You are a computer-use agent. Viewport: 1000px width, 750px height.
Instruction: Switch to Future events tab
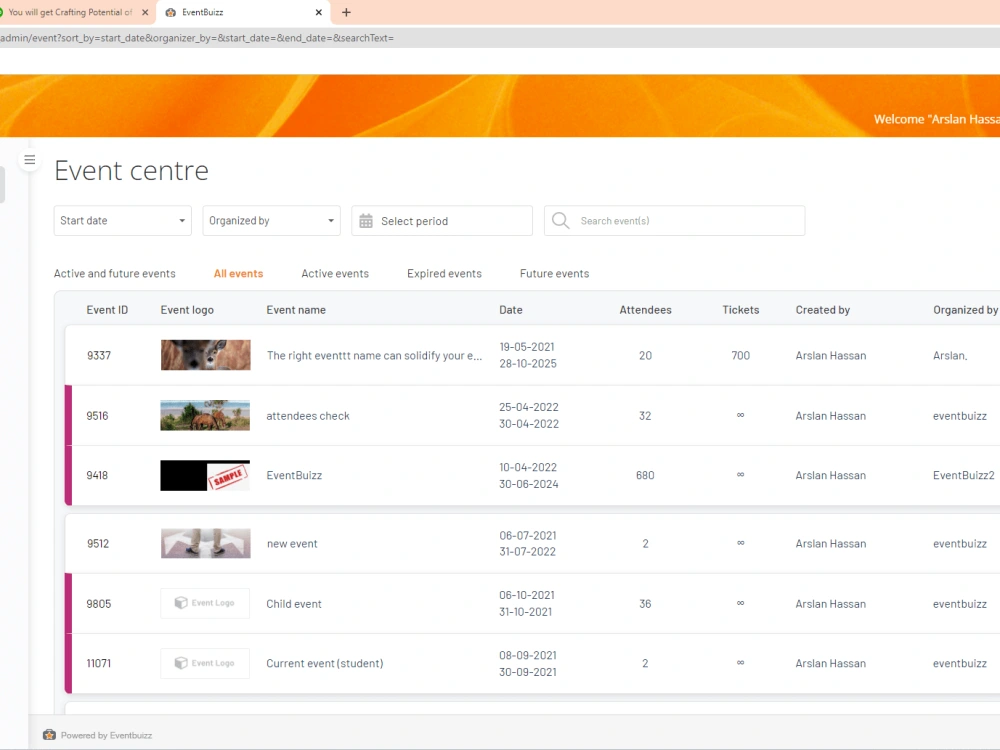point(555,274)
